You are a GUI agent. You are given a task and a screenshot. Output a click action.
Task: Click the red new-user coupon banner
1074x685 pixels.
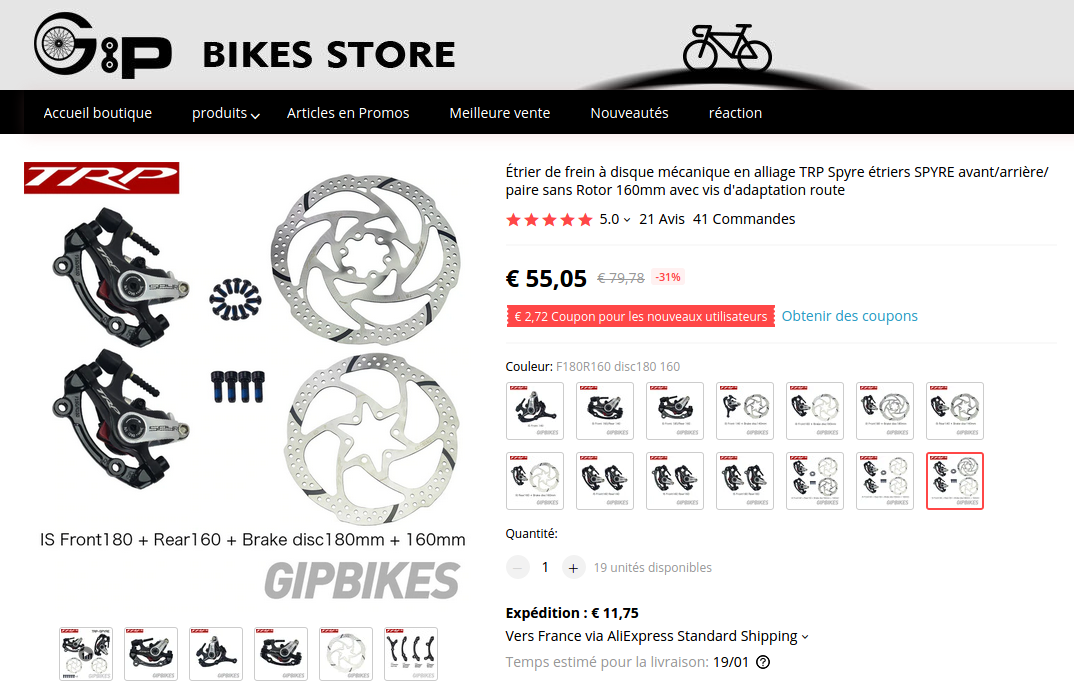(x=640, y=316)
